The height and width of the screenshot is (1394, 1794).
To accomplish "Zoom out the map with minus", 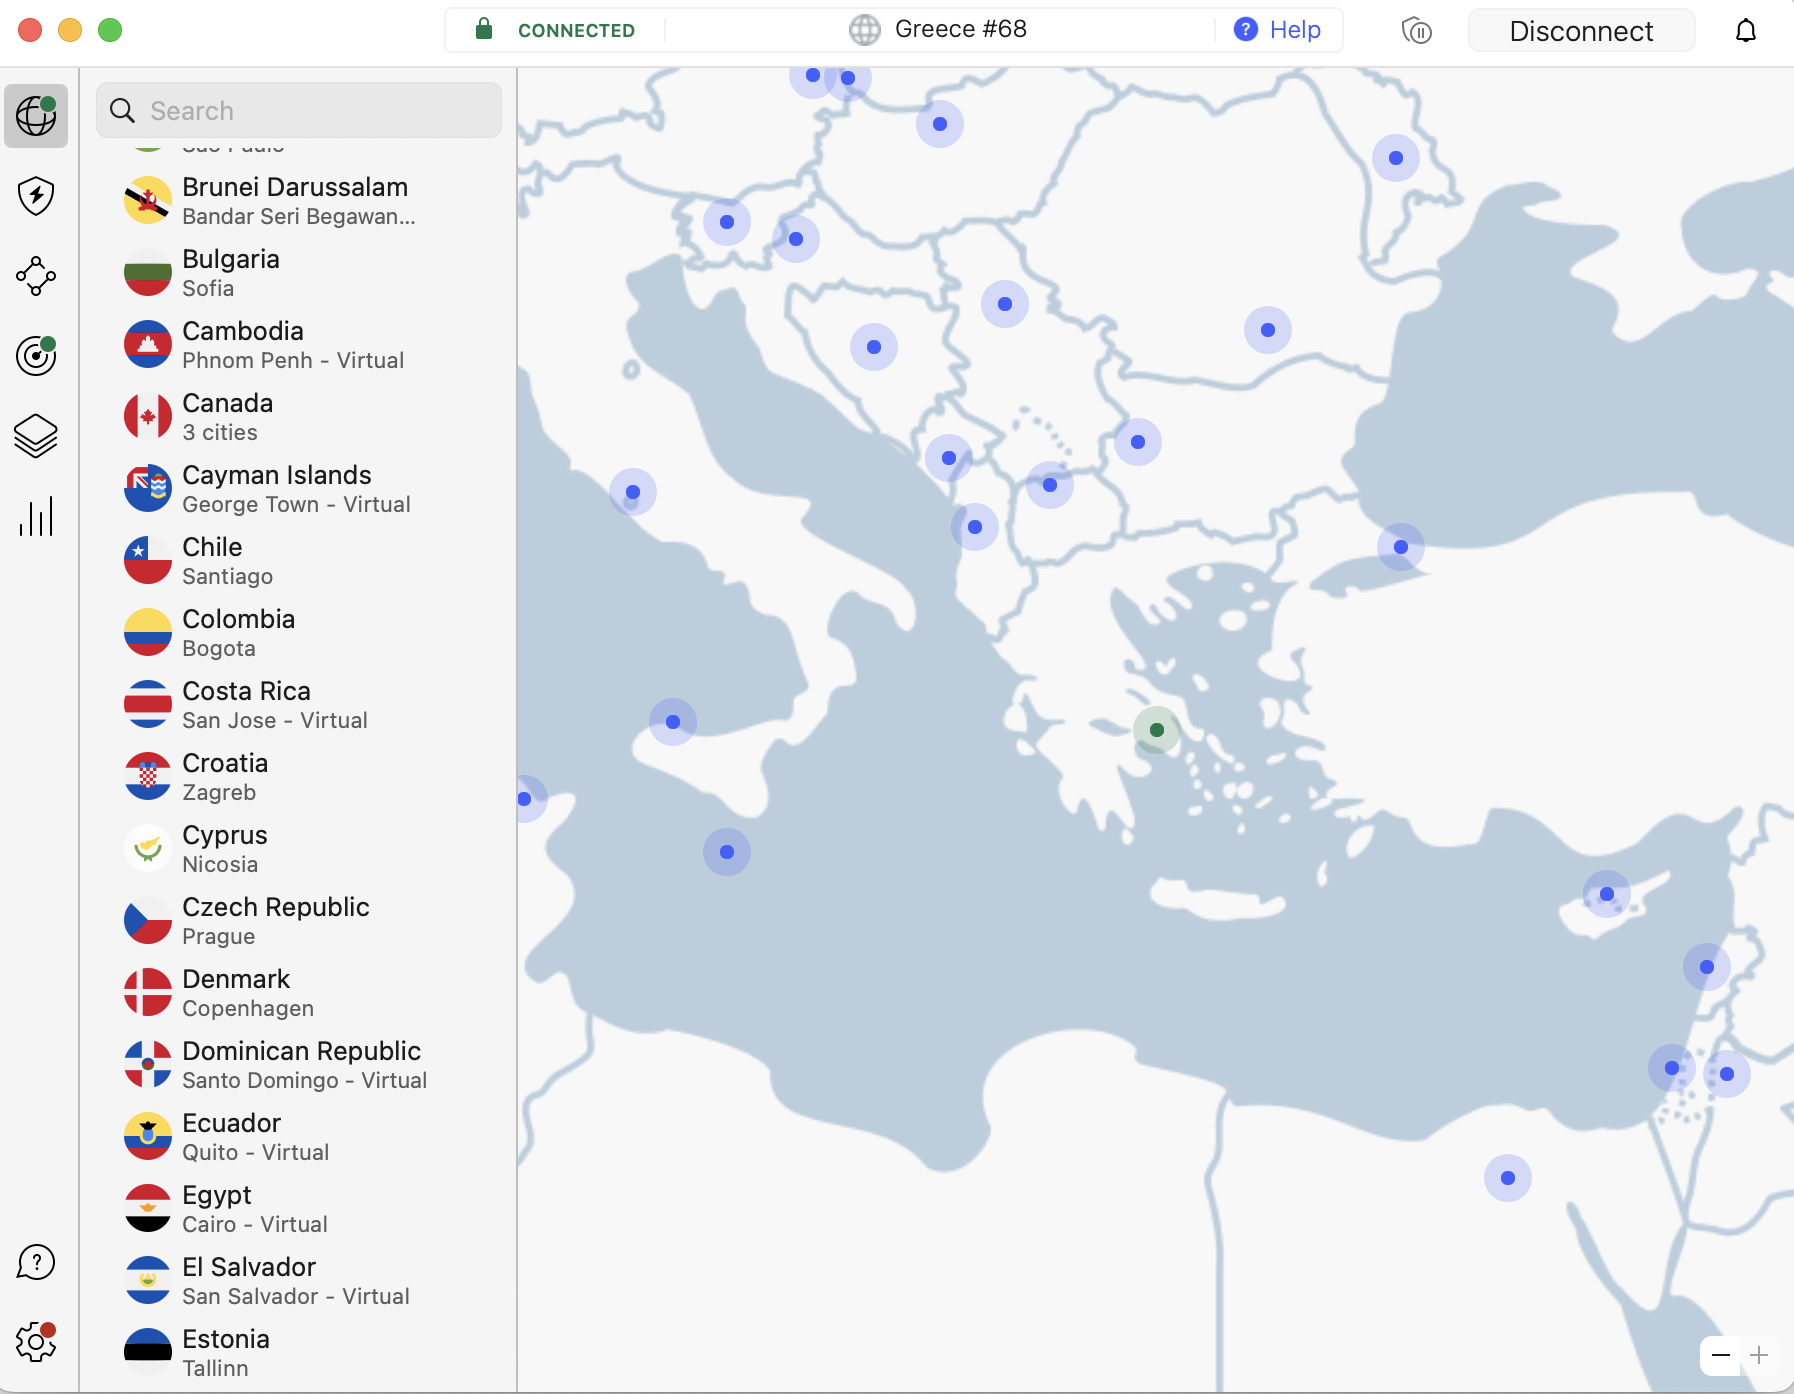I will (1720, 1356).
